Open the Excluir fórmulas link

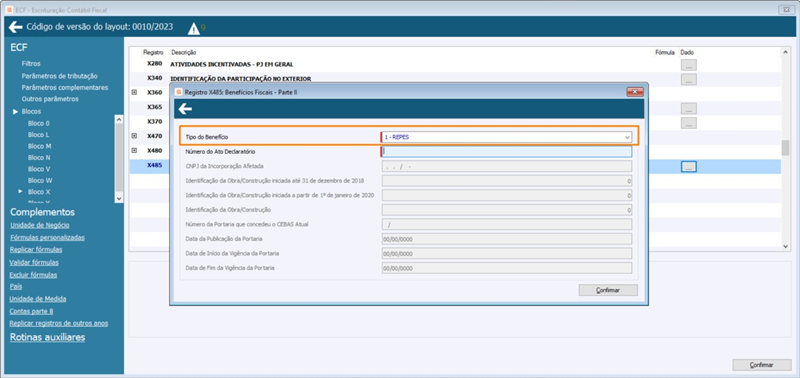tap(33, 274)
